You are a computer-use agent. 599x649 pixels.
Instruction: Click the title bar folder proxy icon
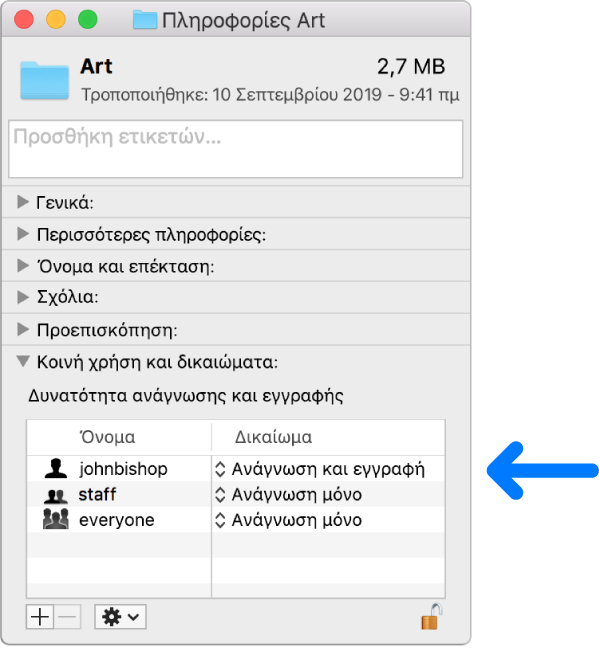[145, 20]
